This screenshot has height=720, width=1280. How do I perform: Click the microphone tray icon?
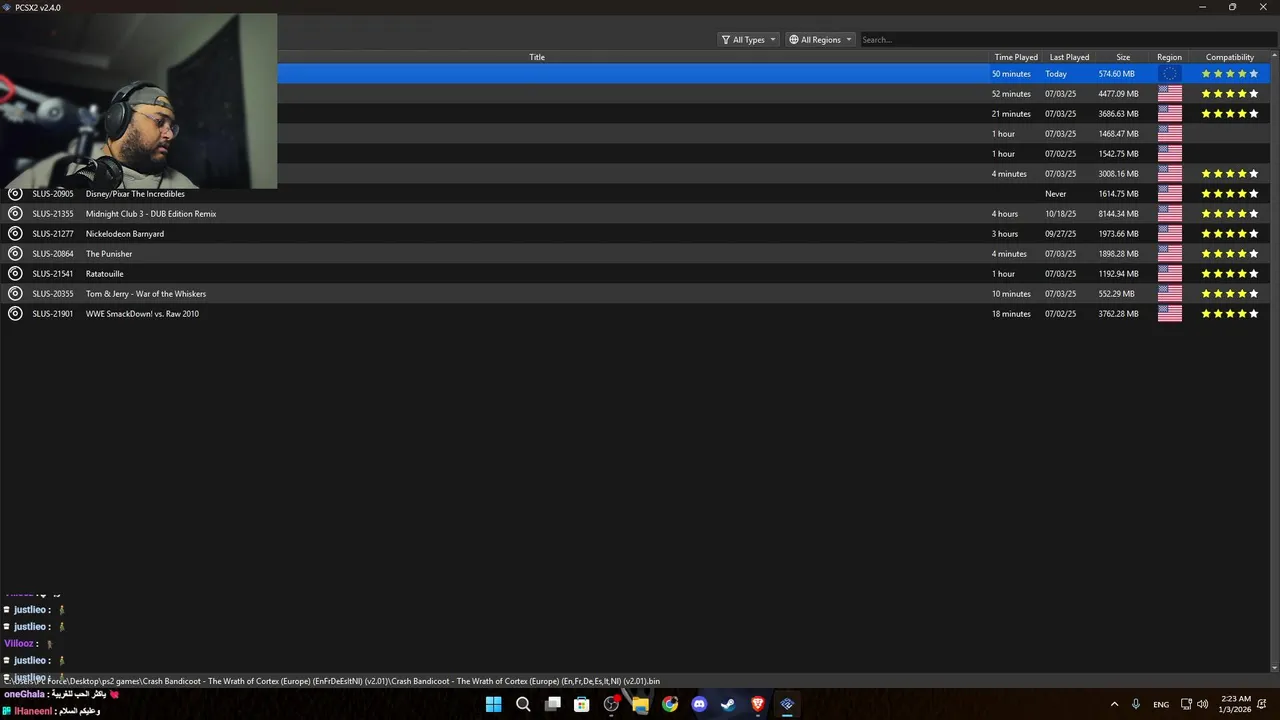[x=1136, y=704]
